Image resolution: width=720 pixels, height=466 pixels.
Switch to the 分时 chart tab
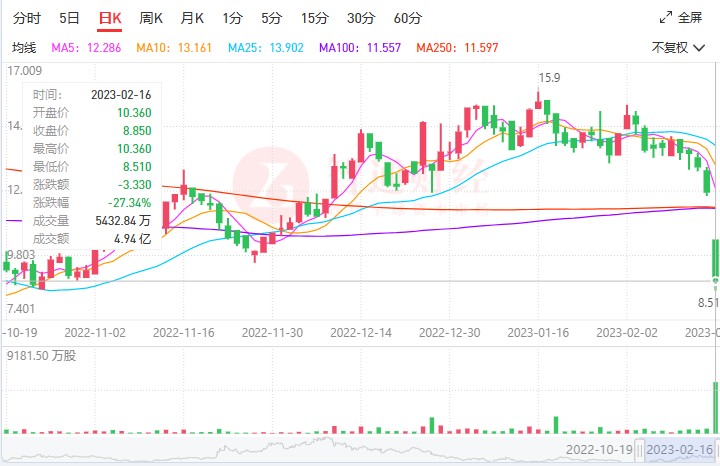(x=27, y=18)
